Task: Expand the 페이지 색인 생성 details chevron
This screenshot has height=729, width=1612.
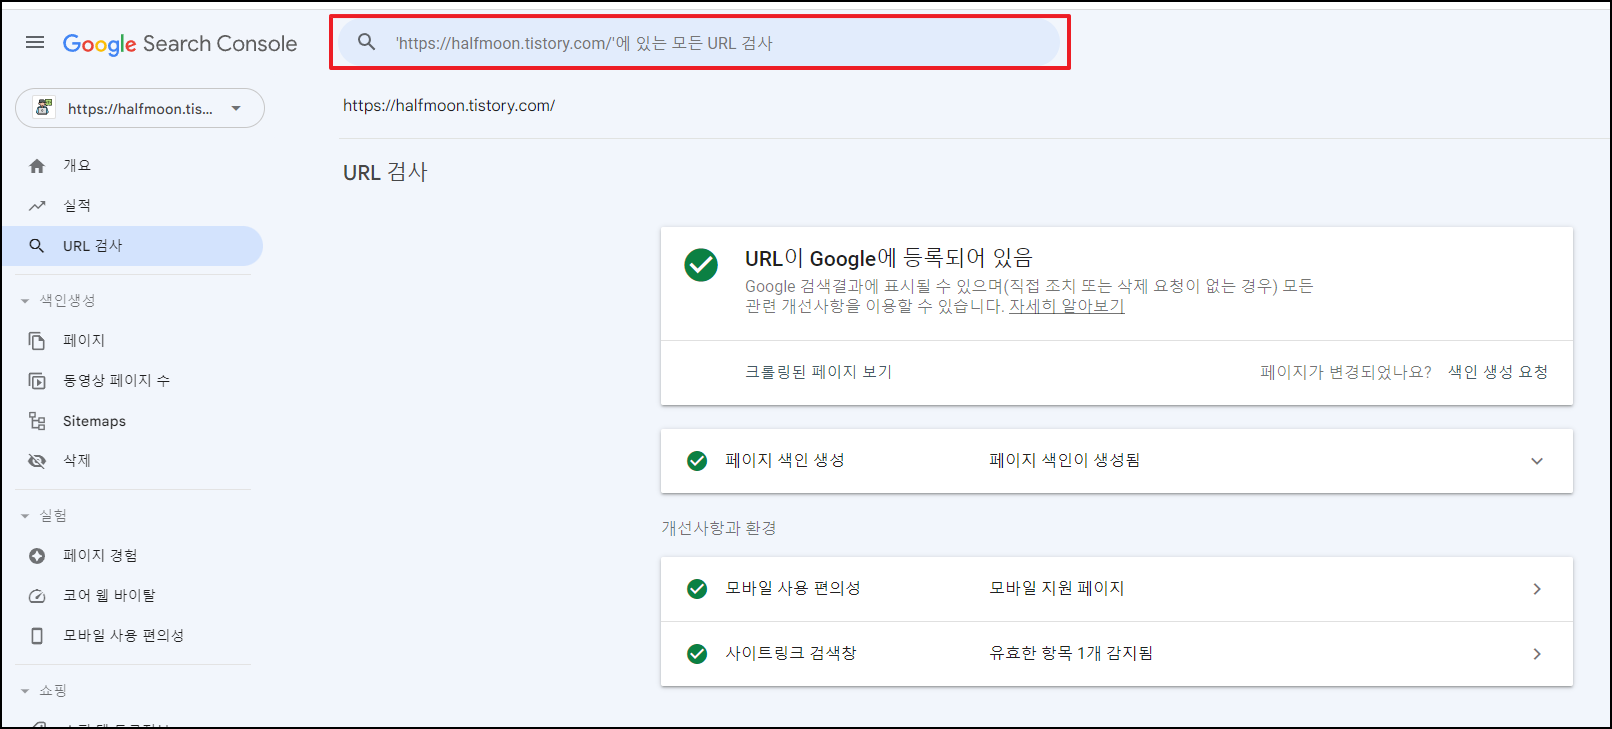Action: pos(1537,461)
